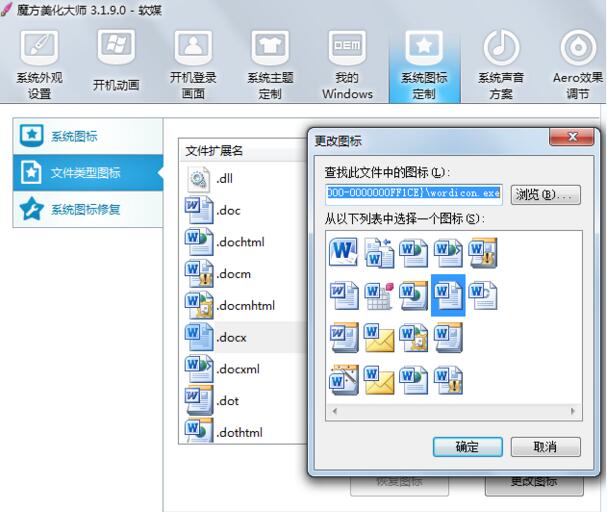
Task: Switch to 文件类型图标 sidebar tab
Action: pyautogui.click(x=88, y=173)
